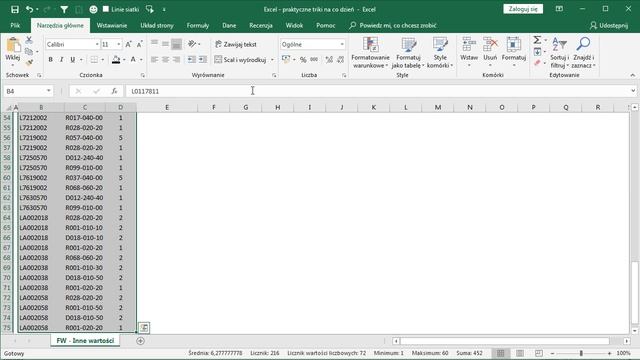640x360 pixels.
Task: Activate the Format Painter brush
Action: coord(29,62)
